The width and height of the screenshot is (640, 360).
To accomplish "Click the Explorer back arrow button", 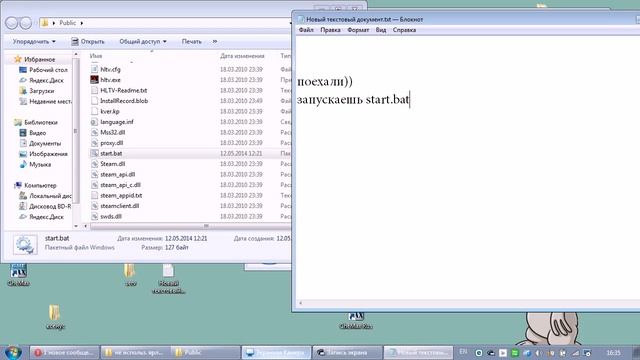I will [11, 23].
